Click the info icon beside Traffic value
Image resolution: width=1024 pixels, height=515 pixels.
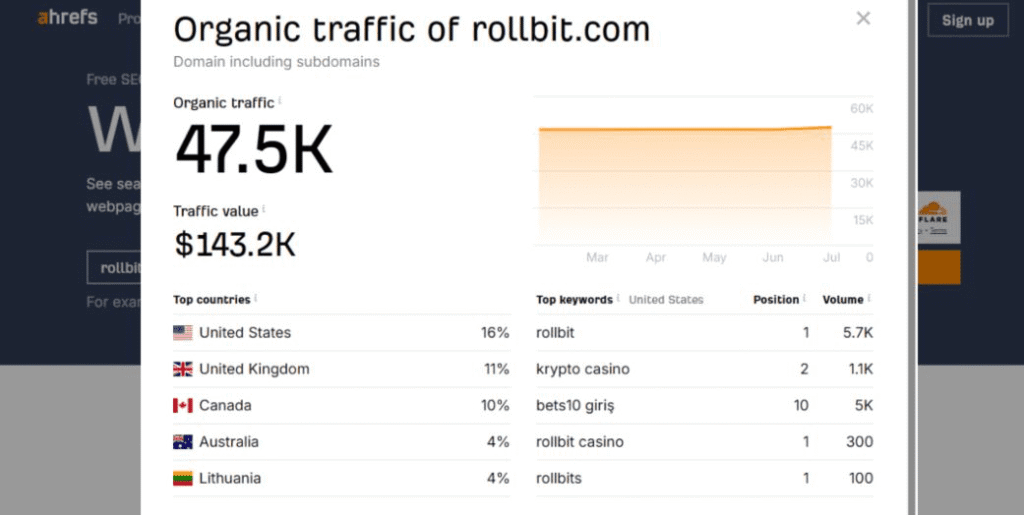[265, 210]
